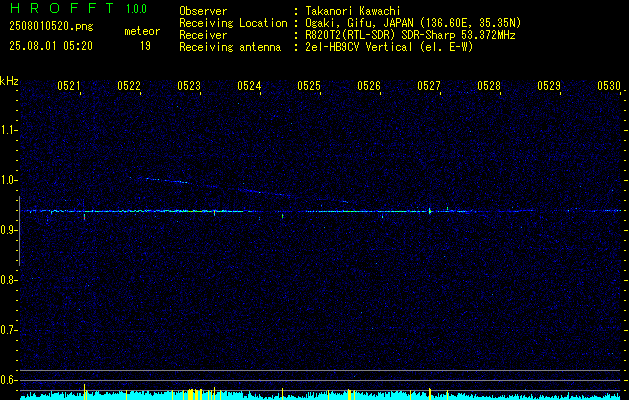This screenshot has height=400, width=629.
Task: Click the 0526 time marker
Action: click(369, 86)
